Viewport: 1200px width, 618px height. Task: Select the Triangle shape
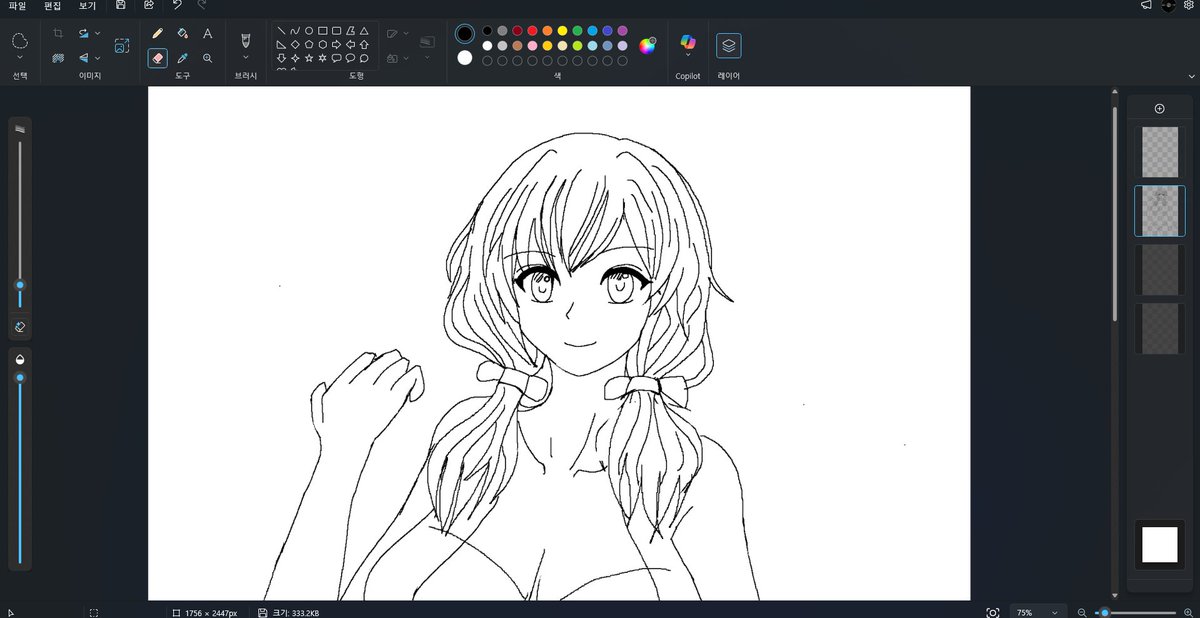(x=364, y=31)
